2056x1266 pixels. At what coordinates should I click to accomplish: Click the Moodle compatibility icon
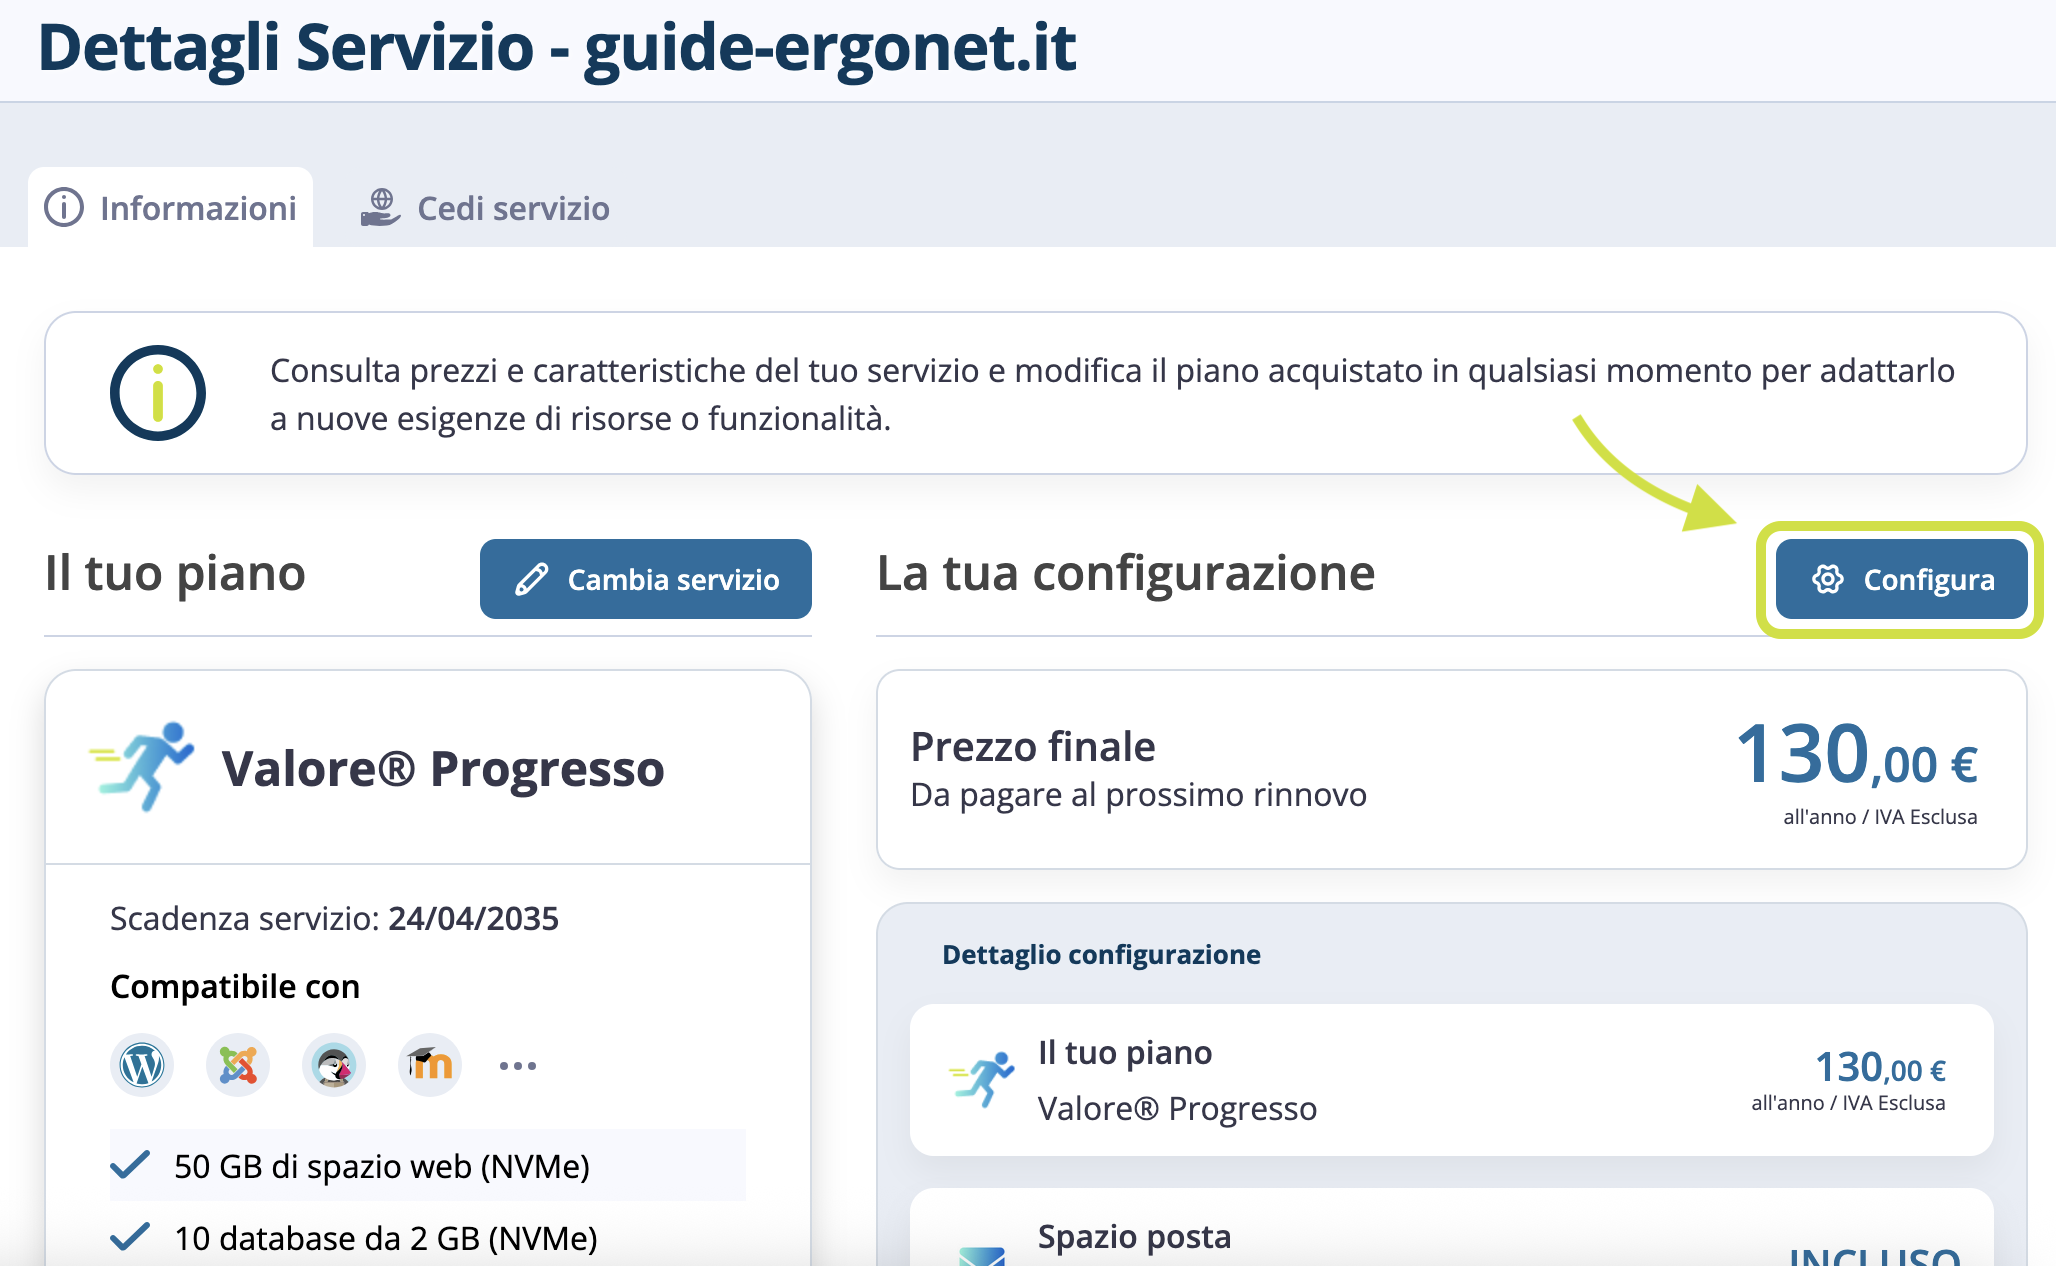(430, 1065)
